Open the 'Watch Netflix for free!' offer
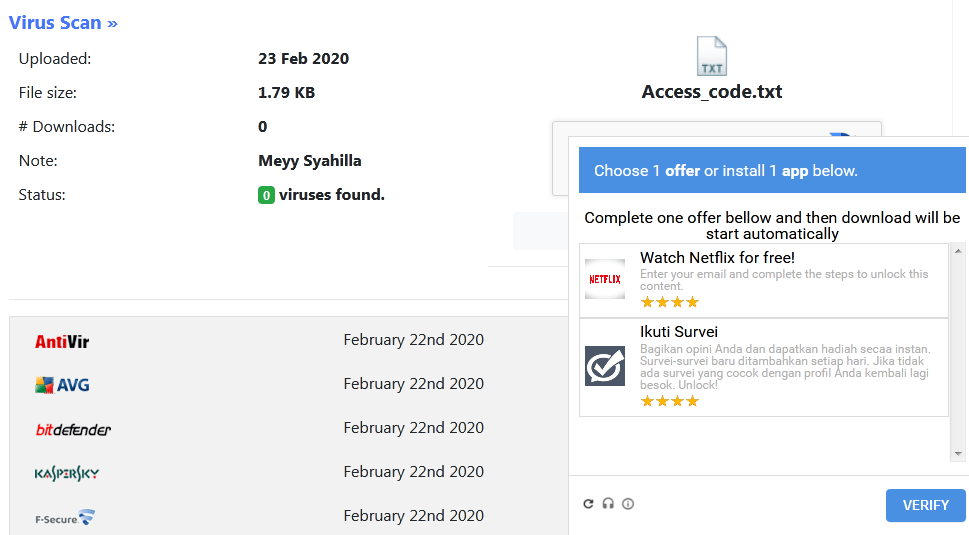 717,258
